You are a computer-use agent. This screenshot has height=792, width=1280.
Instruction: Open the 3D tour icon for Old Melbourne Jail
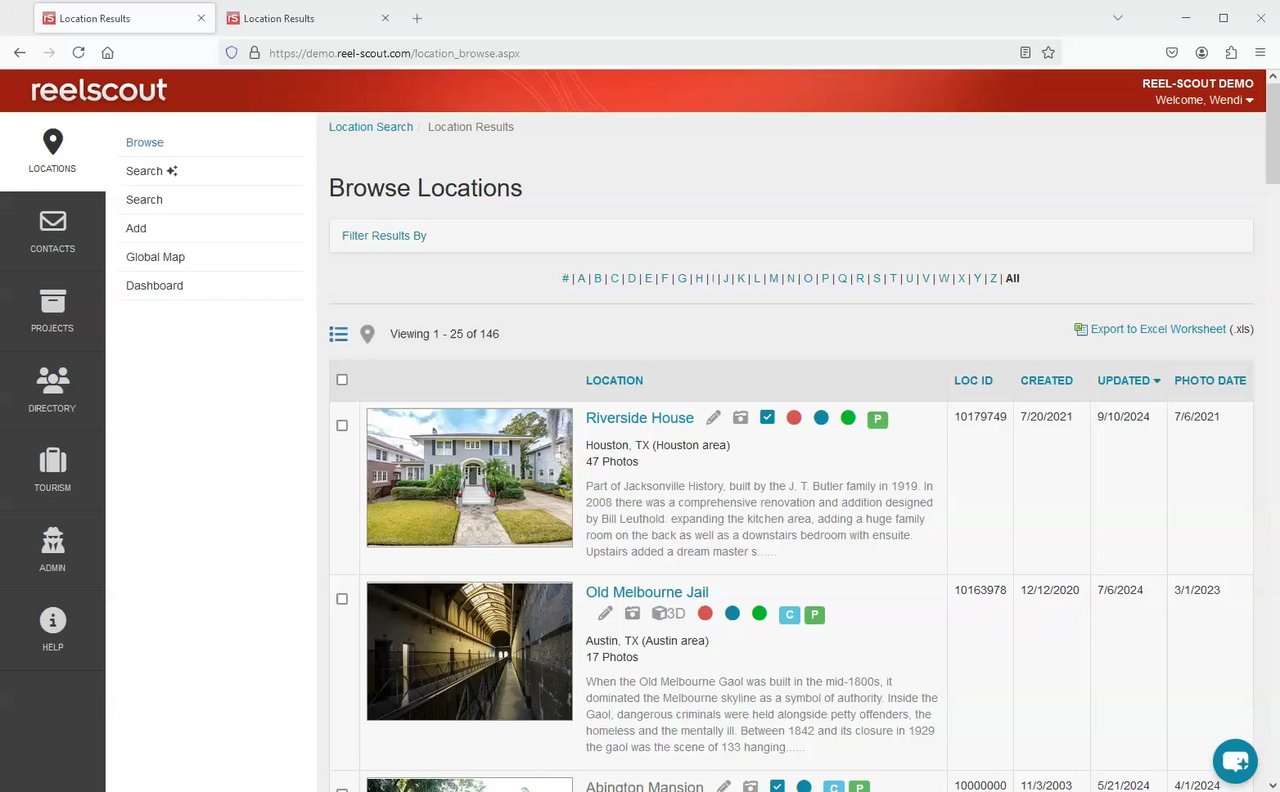coord(668,613)
